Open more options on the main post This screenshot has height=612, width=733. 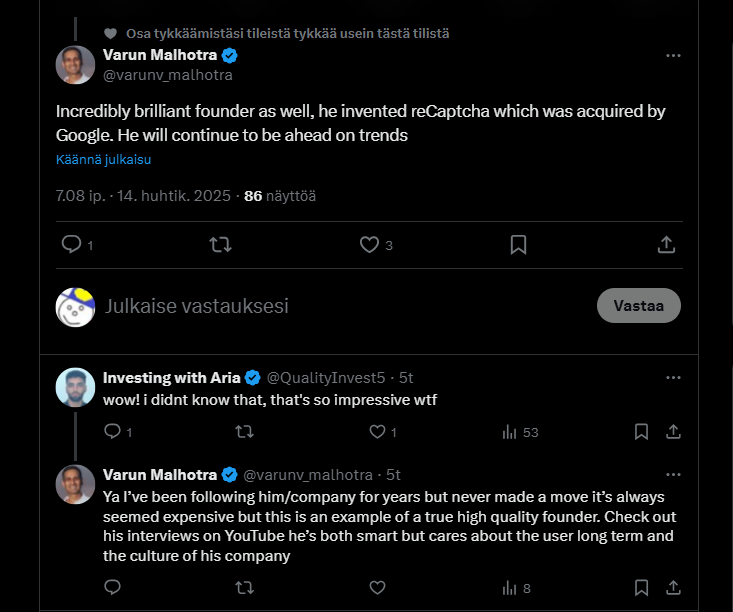(674, 55)
